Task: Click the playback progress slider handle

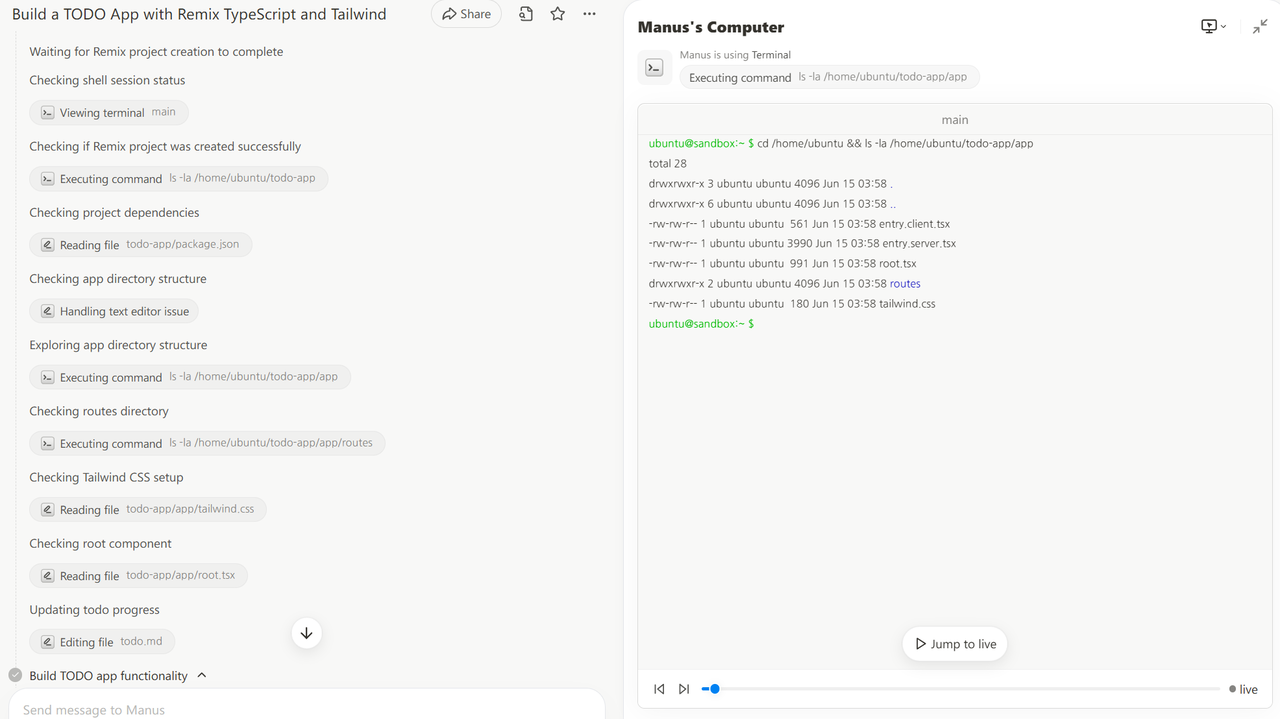Action: pyautogui.click(x=714, y=689)
